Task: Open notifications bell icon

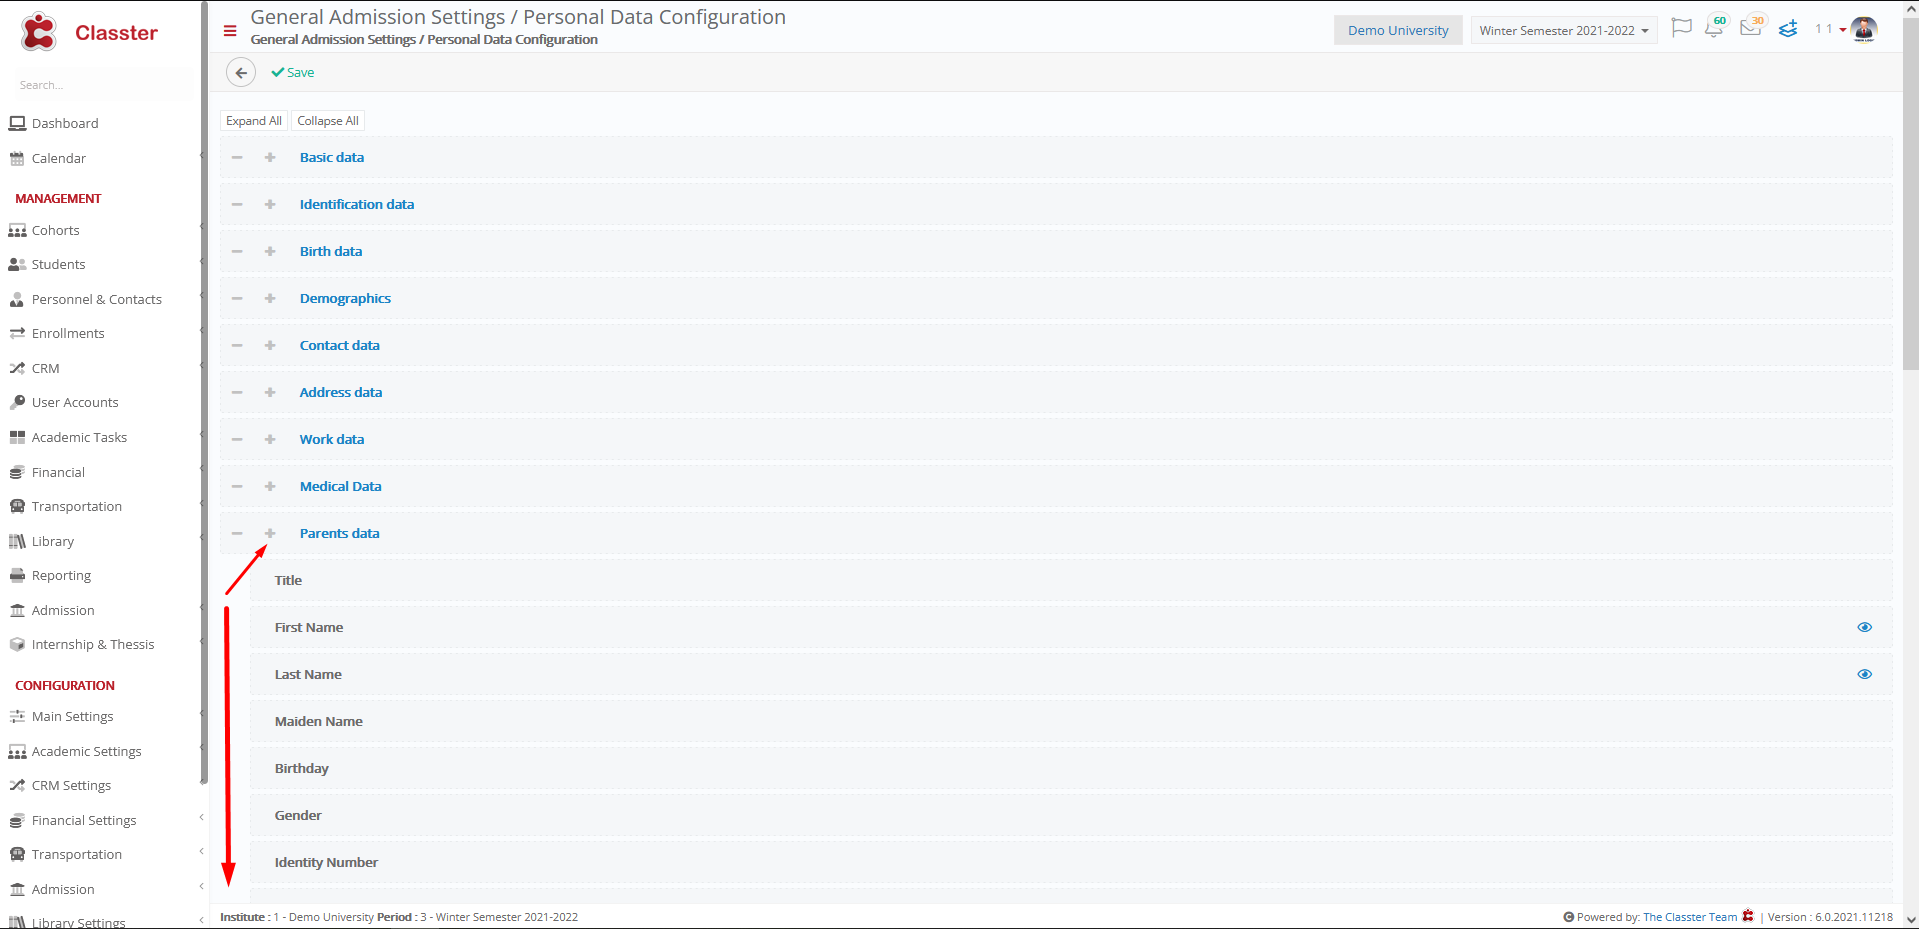Action: (1714, 29)
